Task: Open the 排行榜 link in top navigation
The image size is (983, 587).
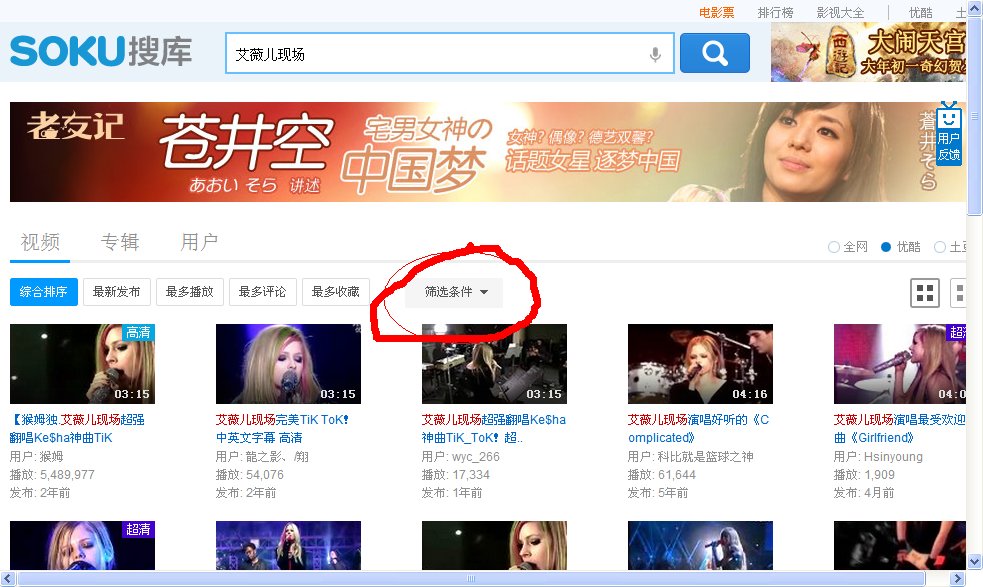Action: [775, 13]
